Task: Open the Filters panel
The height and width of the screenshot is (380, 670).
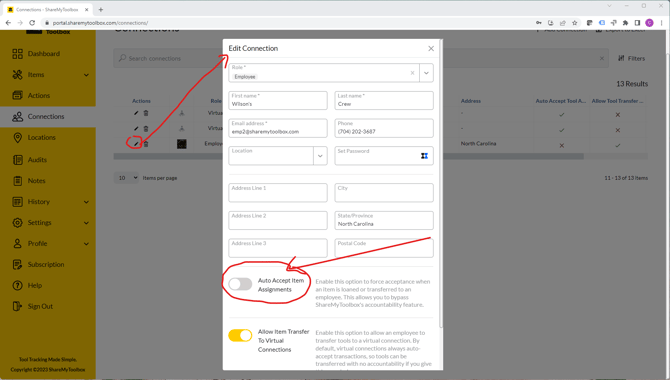Action: (632, 59)
